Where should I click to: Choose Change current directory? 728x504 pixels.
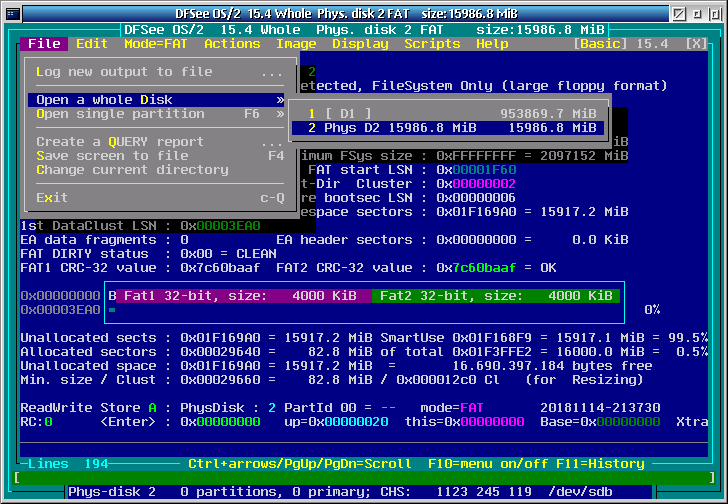coord(156,170)
